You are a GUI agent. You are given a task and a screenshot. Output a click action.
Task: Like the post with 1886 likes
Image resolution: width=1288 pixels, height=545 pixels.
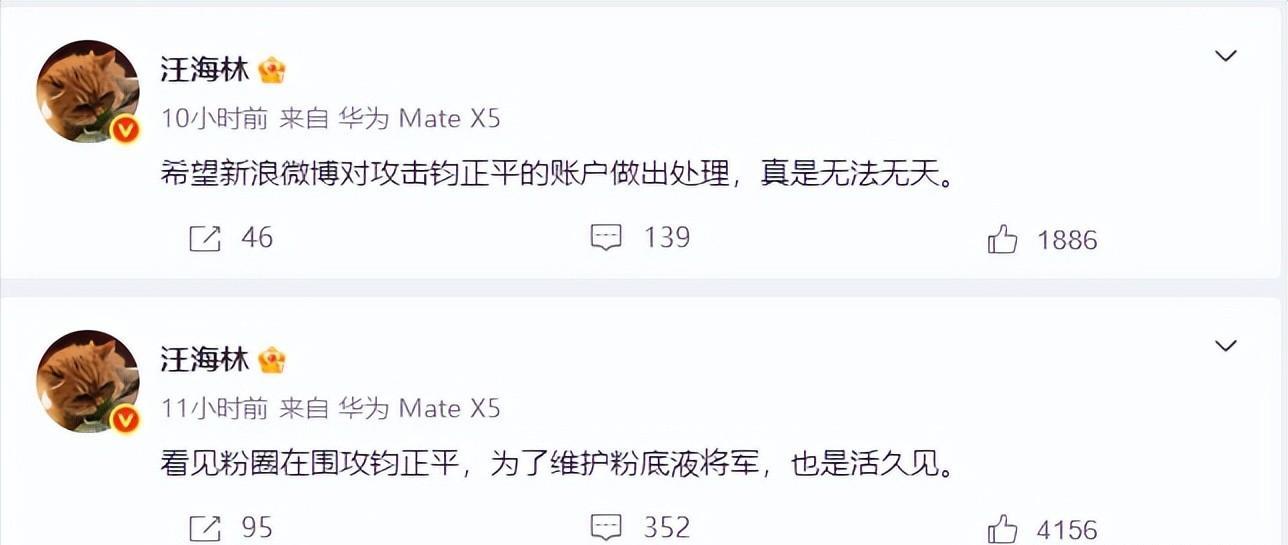click(1002, 239)
